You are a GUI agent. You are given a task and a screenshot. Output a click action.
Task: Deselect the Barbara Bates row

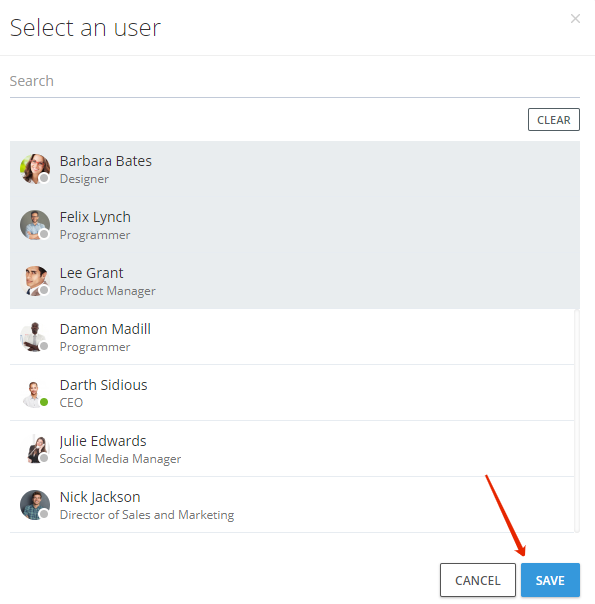(295, 169)
